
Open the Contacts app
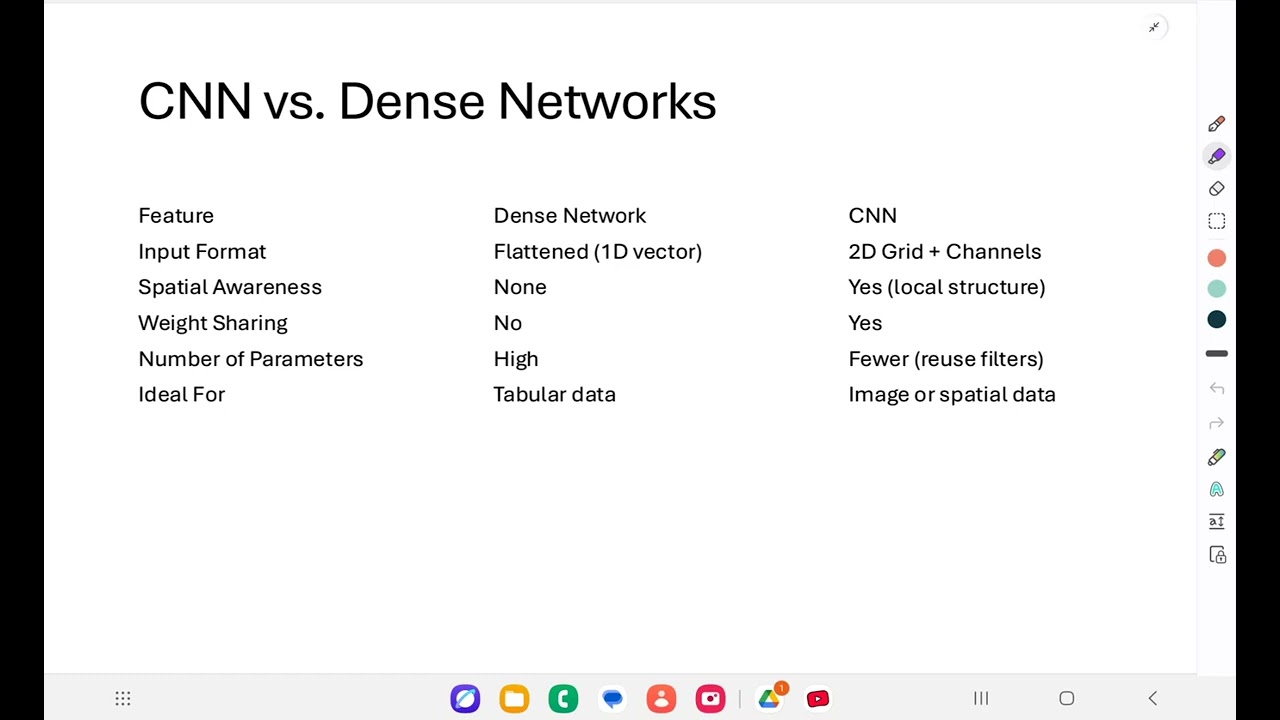click(x=661, y=698)
